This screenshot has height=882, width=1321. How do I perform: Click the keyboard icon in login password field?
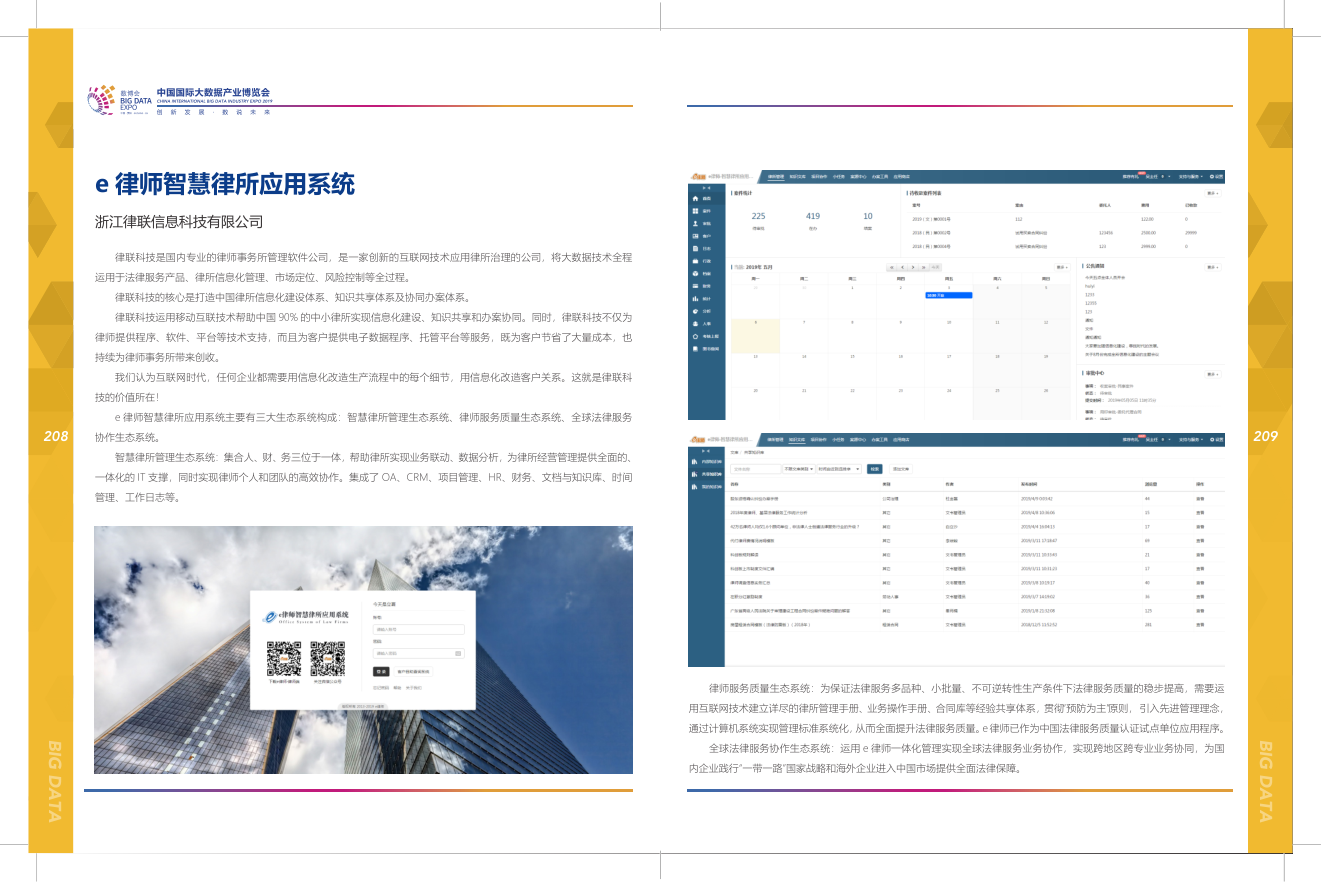coord(458,653)
